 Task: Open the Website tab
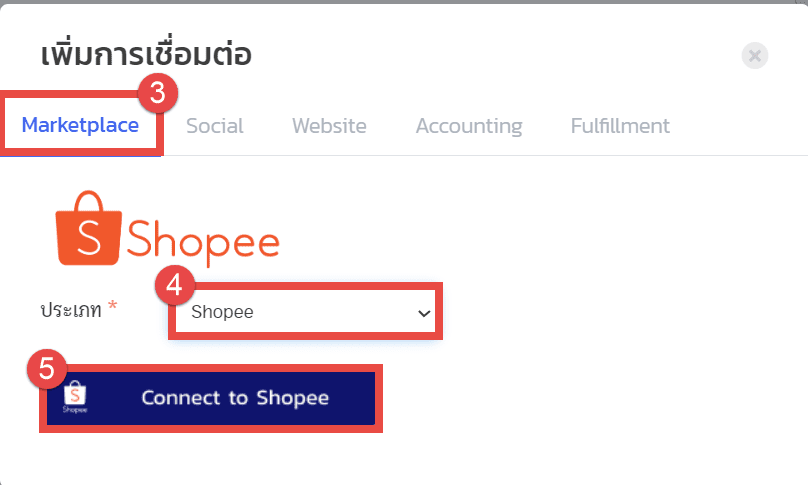[x=329, y=126]
